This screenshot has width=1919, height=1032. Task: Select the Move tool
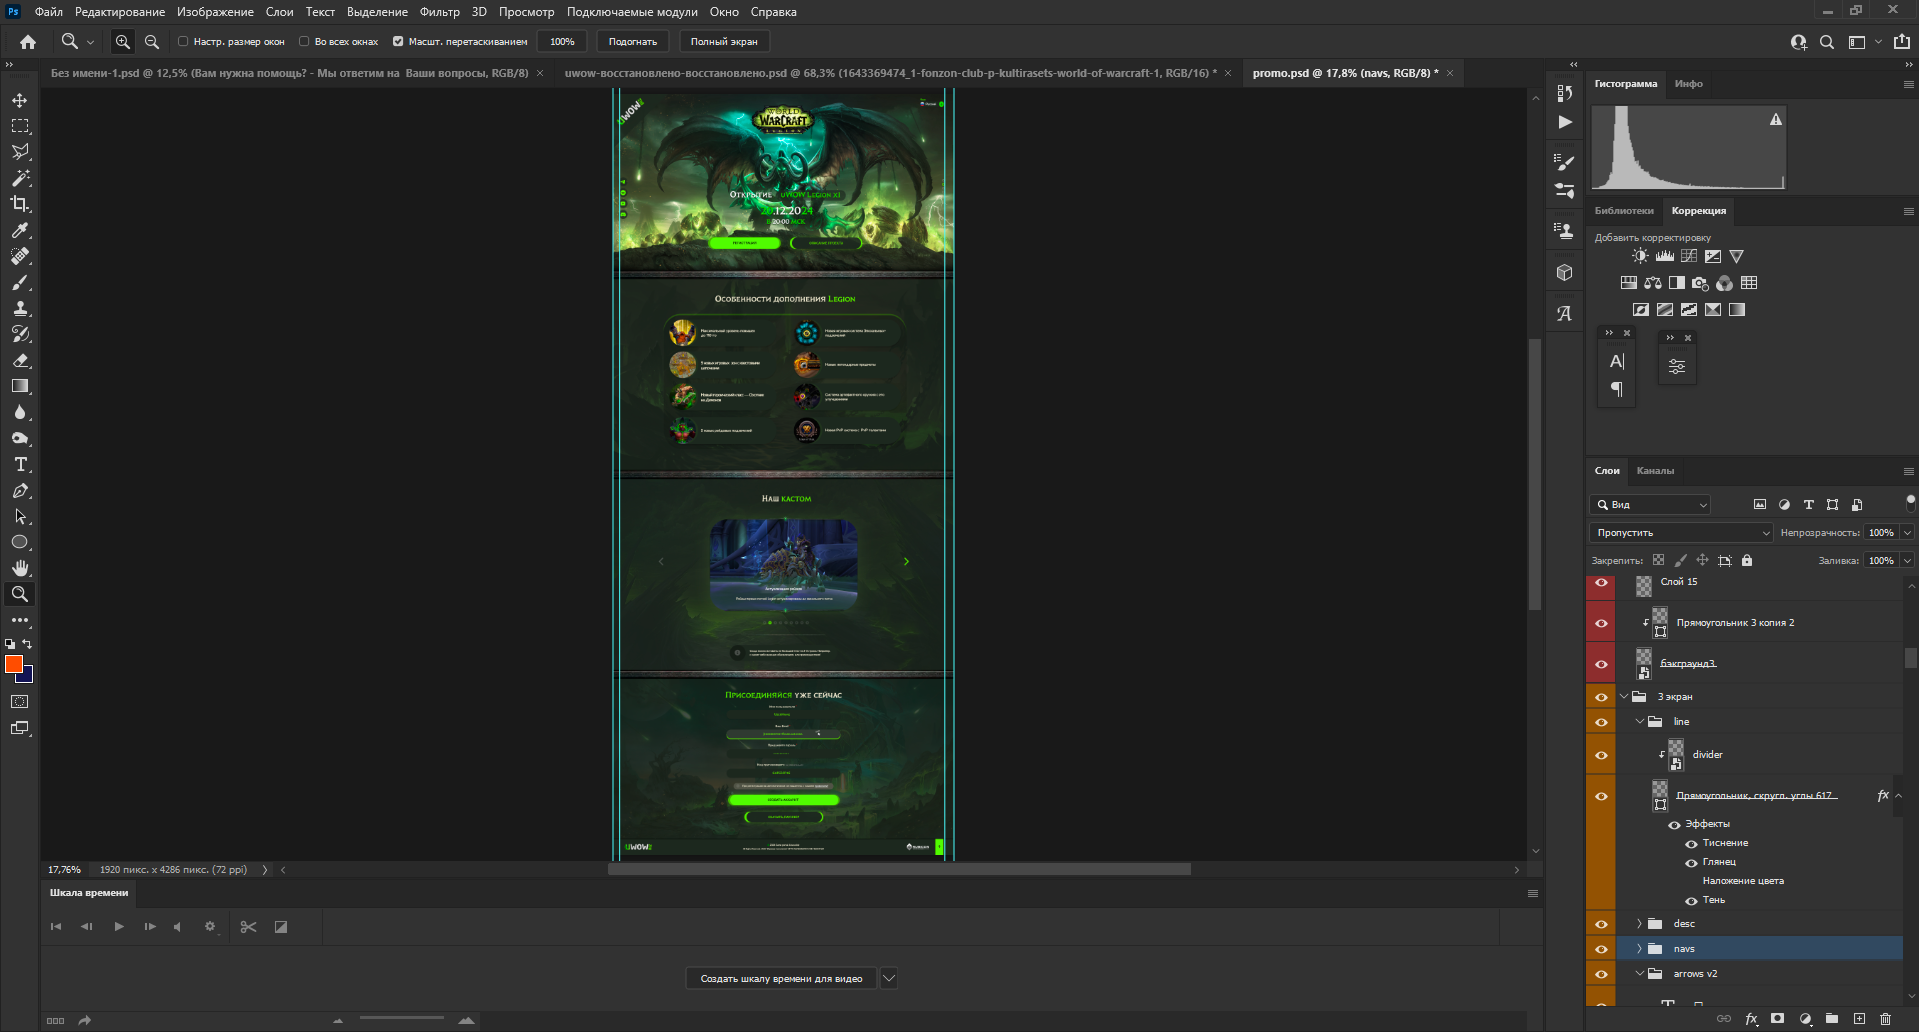[x=20, y=100]
